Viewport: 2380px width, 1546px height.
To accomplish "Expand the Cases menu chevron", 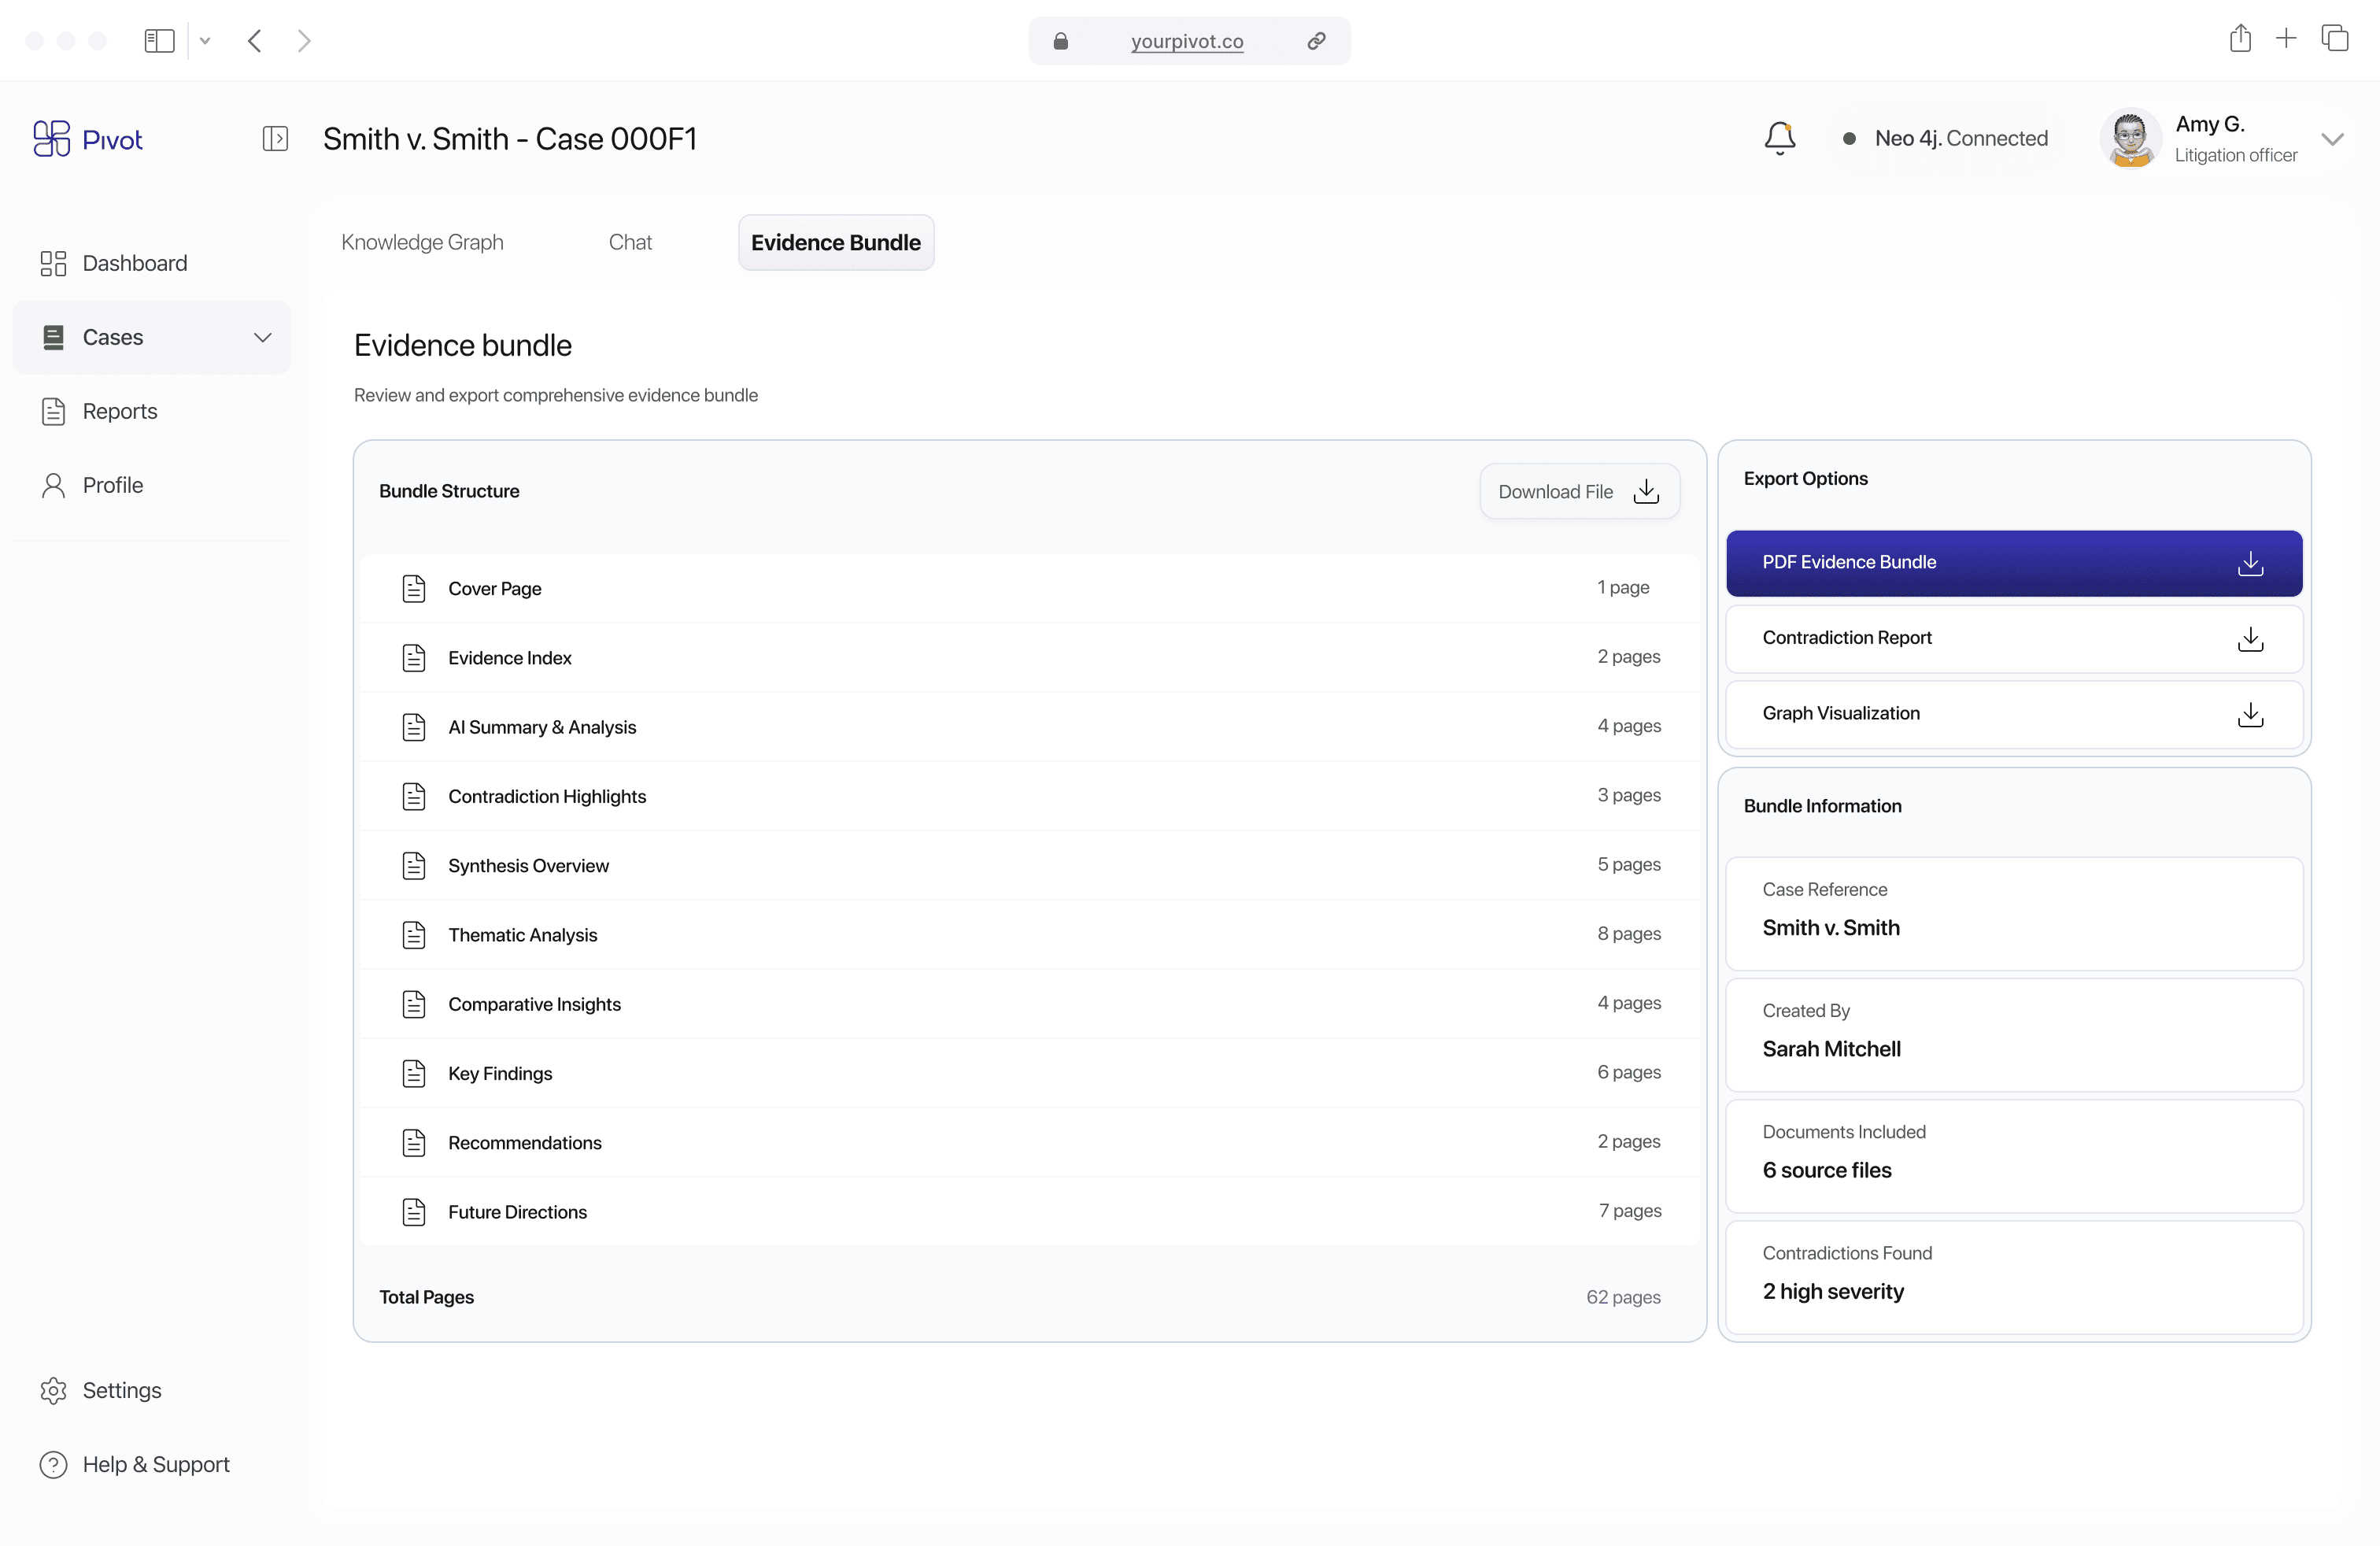I will [262, 337].
